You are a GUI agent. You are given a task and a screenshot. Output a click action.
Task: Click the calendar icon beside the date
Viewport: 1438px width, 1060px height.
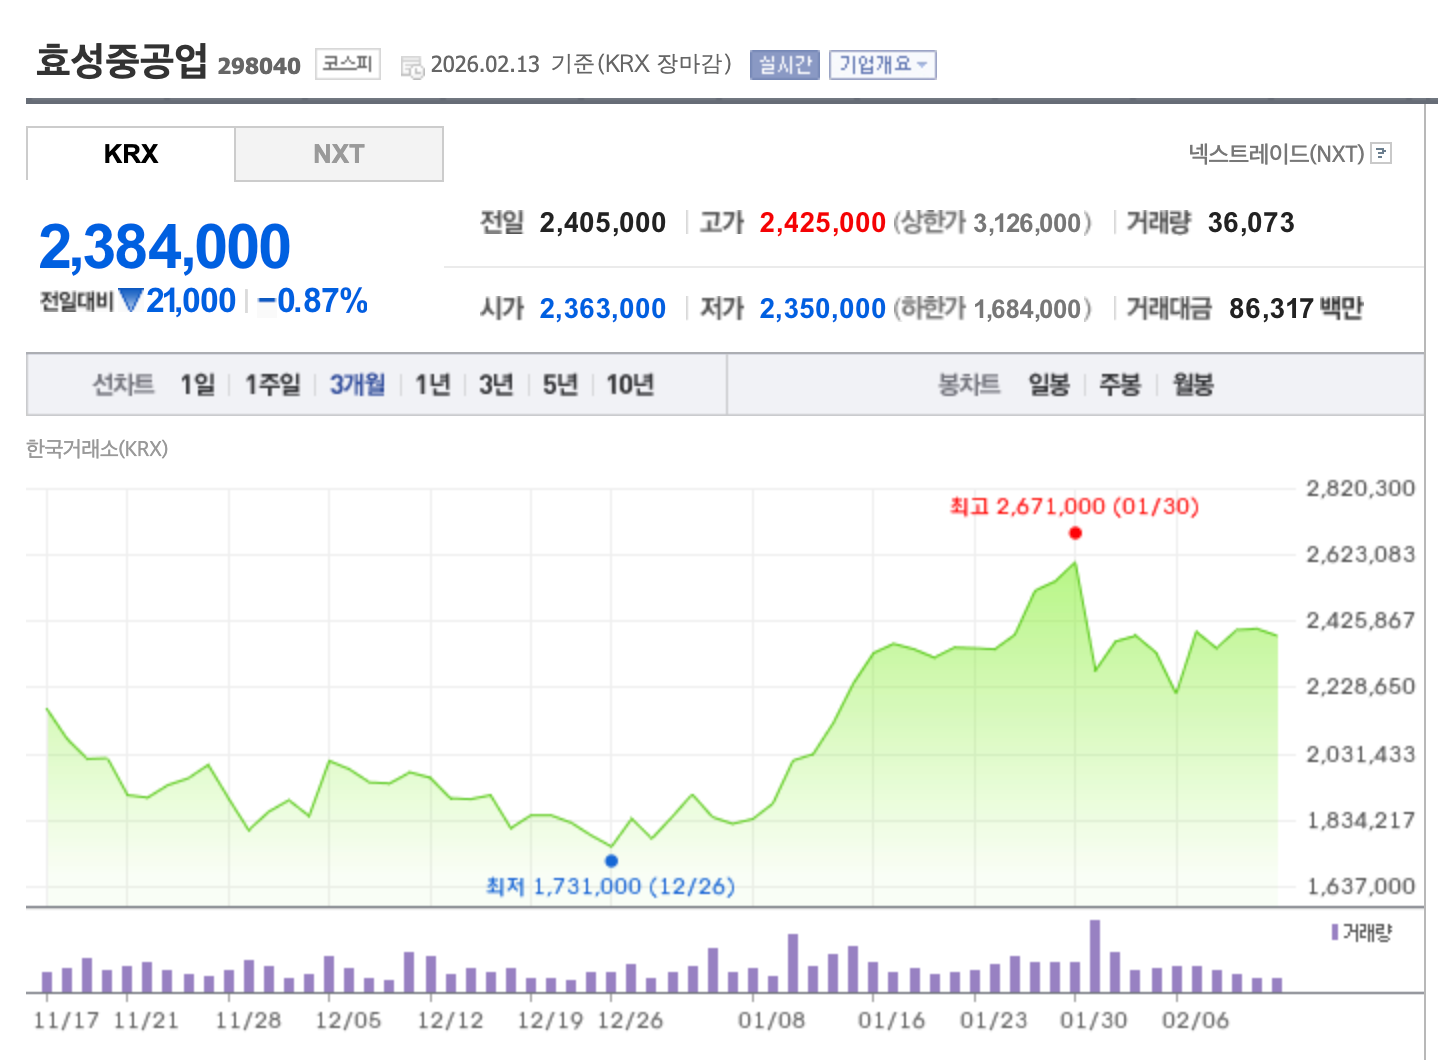click(x=412, y=67)
